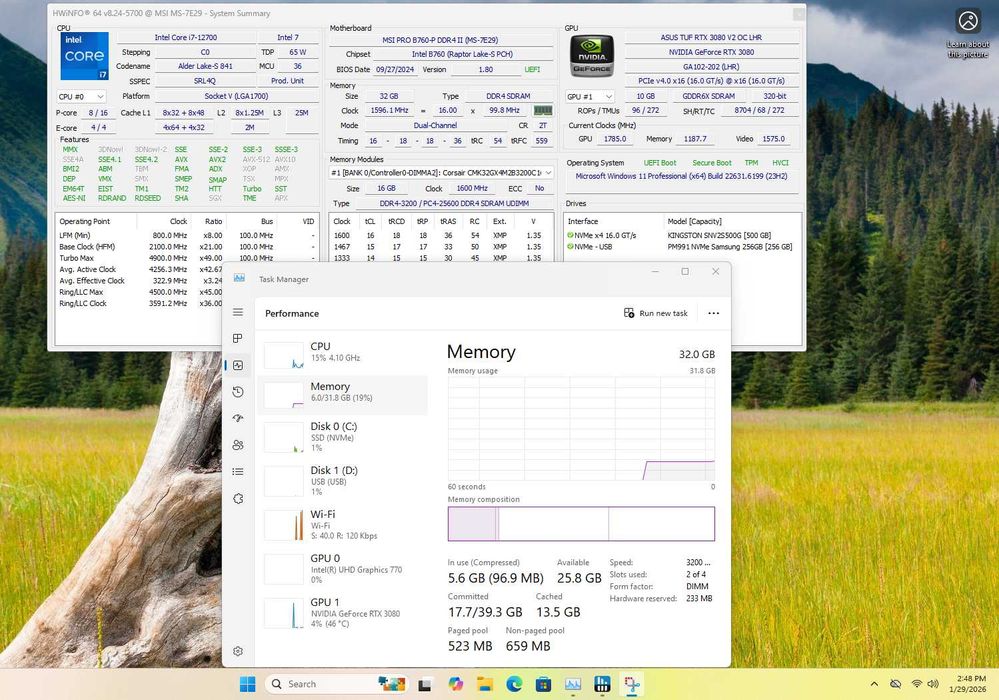Click the Memory composition bar
The width and height of the screenshot is (999, 700).
coord(581,524)
